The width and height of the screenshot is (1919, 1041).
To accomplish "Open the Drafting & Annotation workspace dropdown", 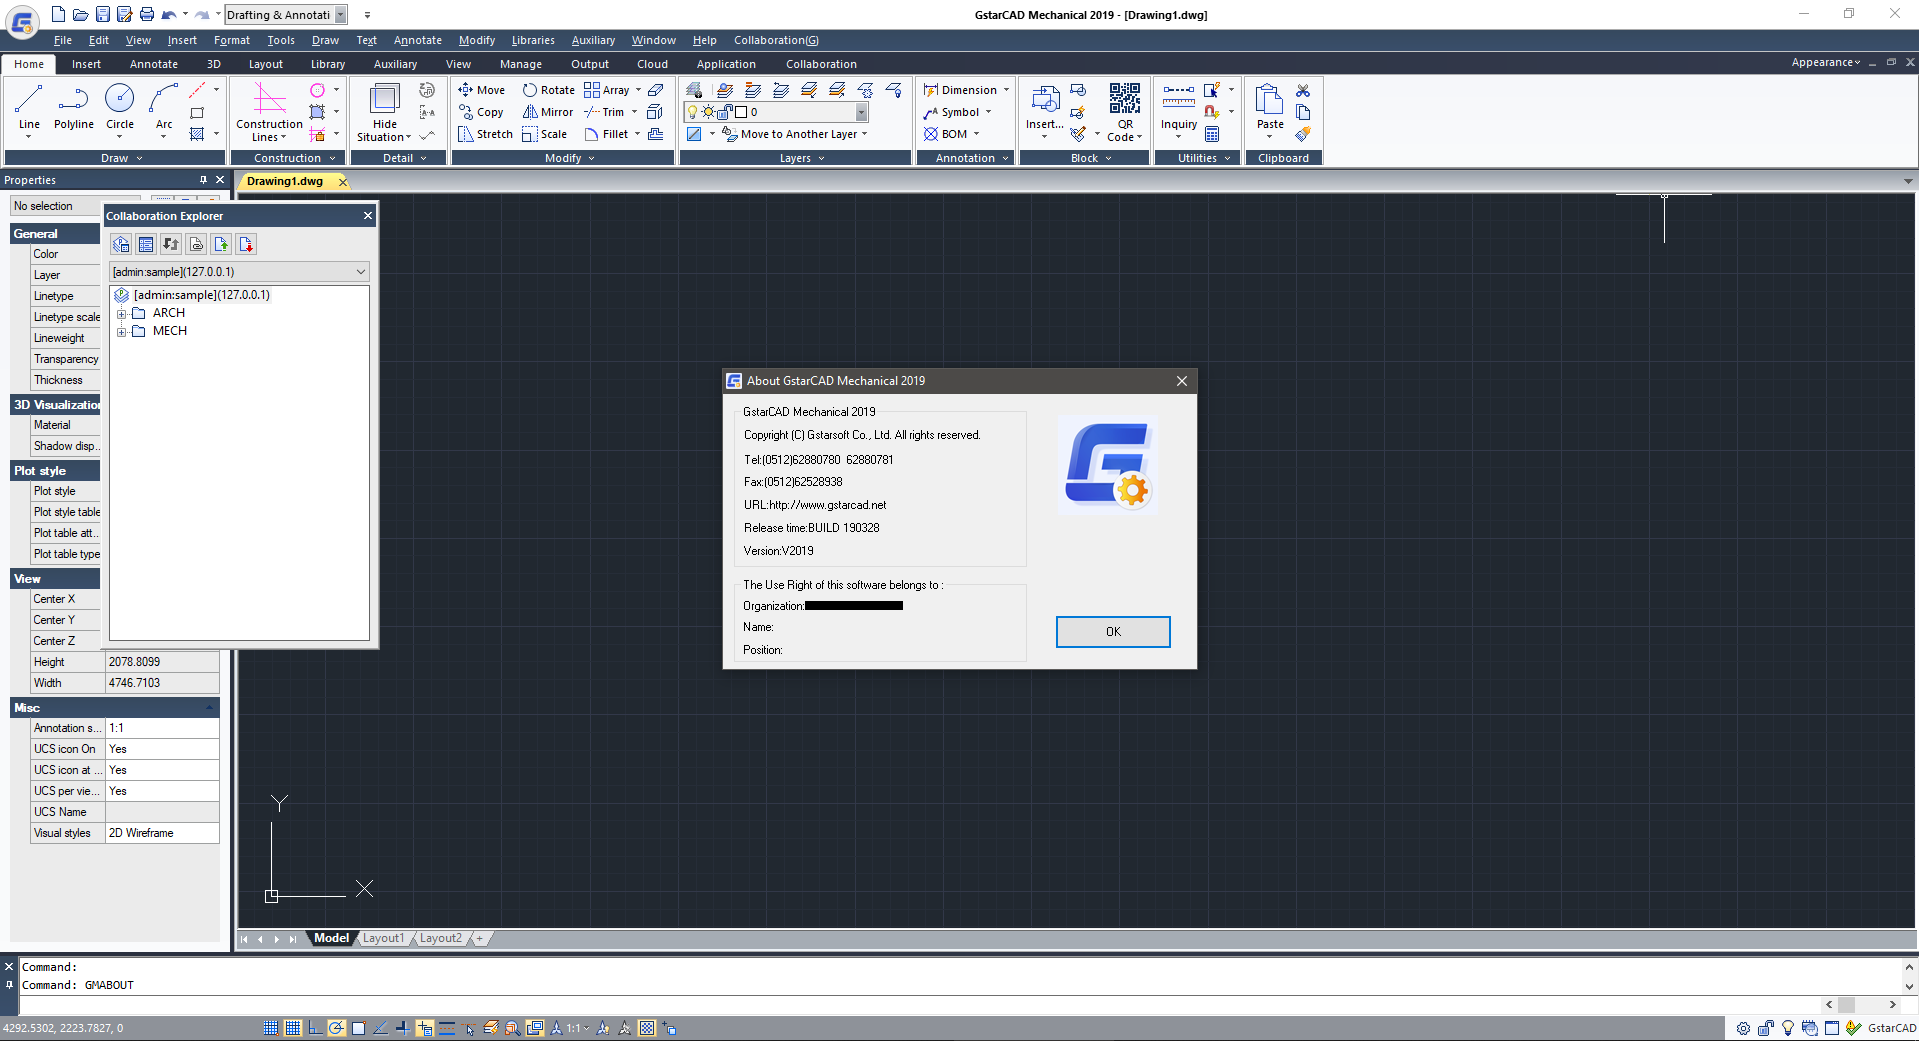I will pyautogui.click(x=341, y=15).
